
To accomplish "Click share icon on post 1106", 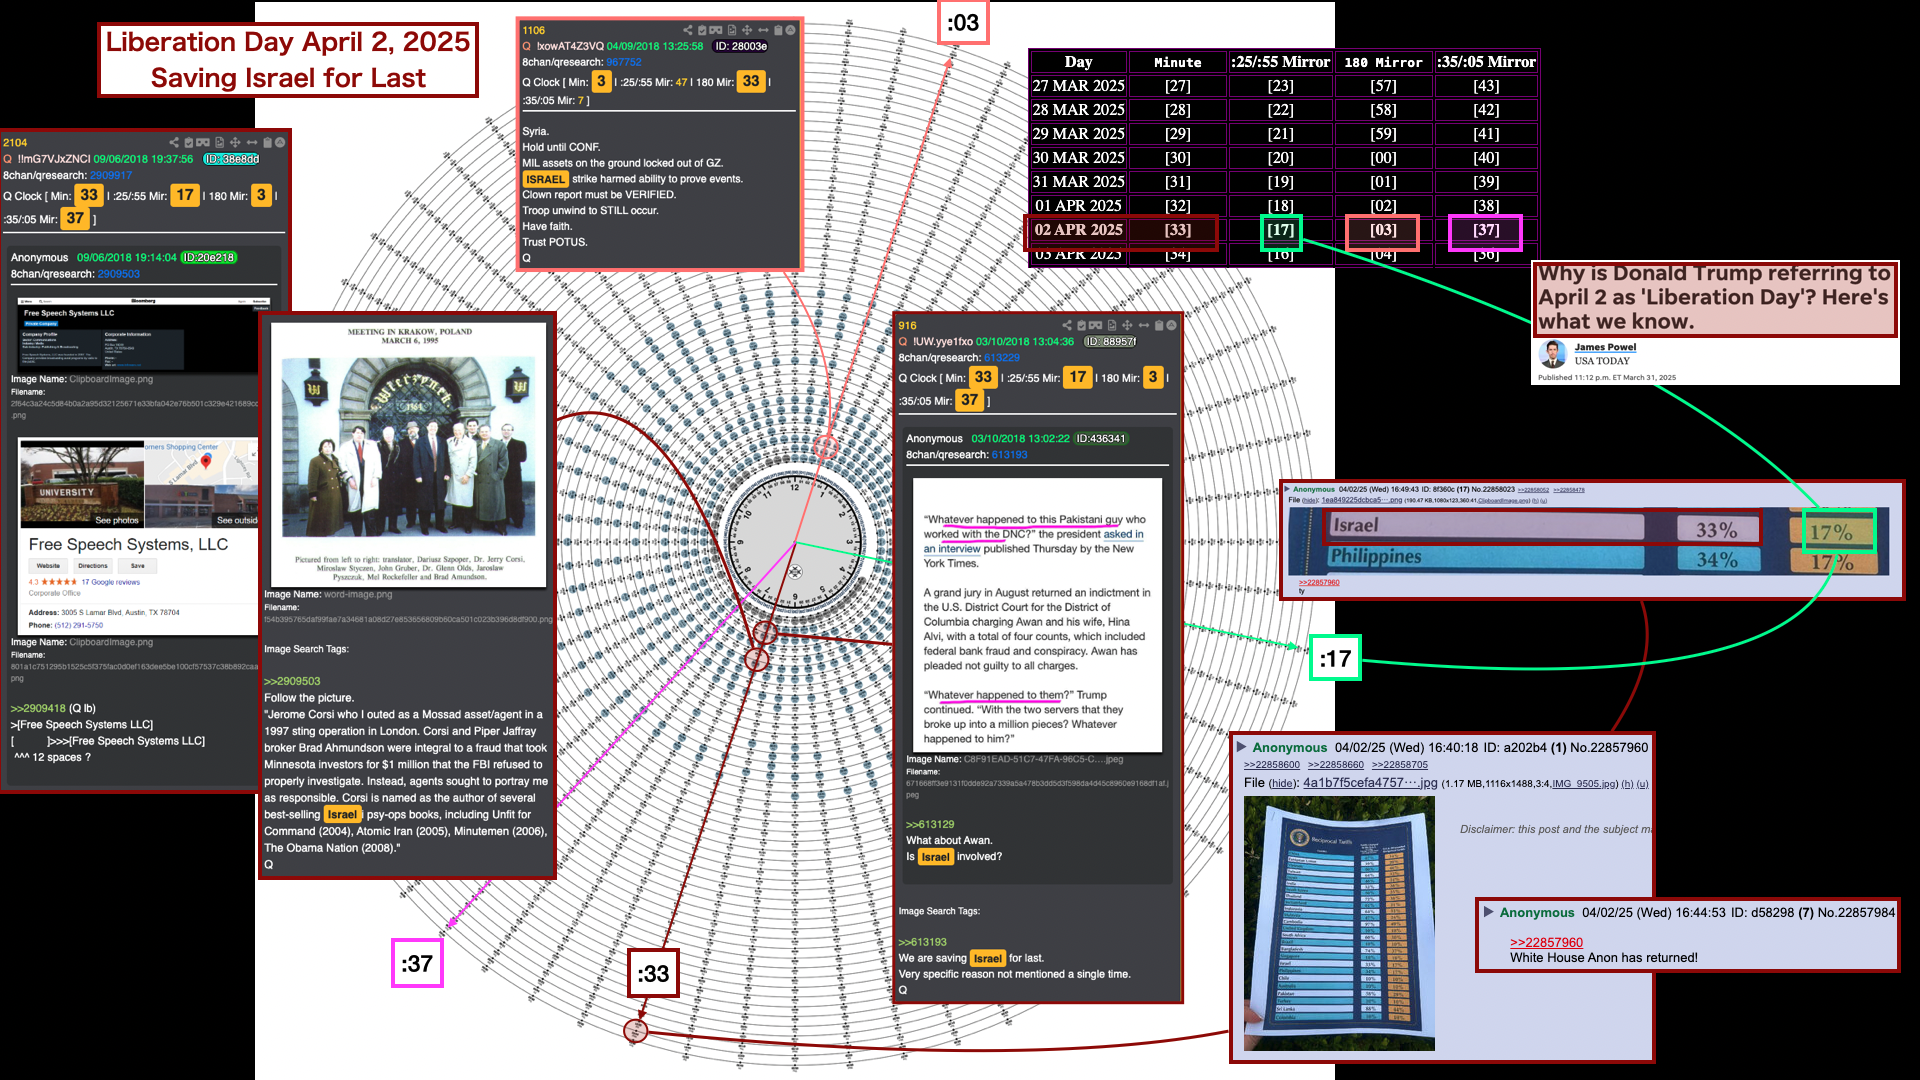I will coord(687,31).
